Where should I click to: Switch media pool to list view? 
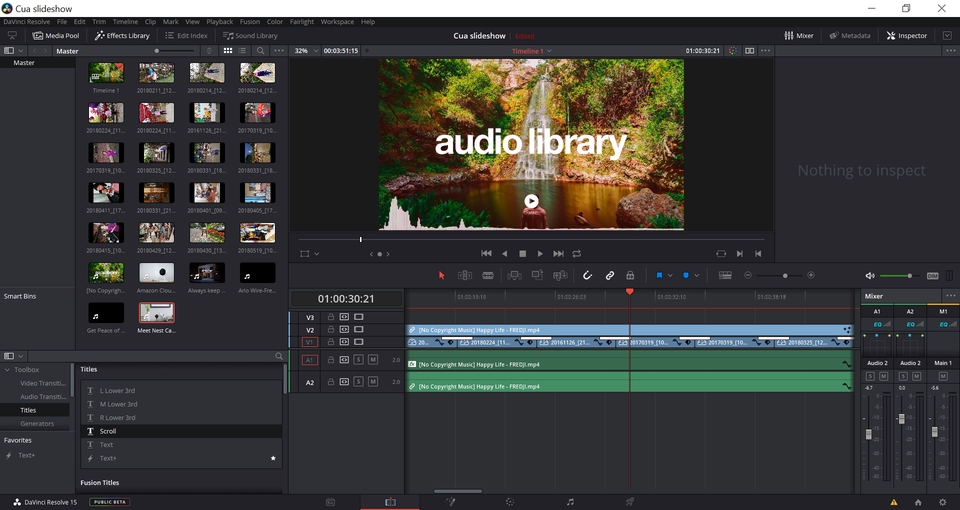242,51
